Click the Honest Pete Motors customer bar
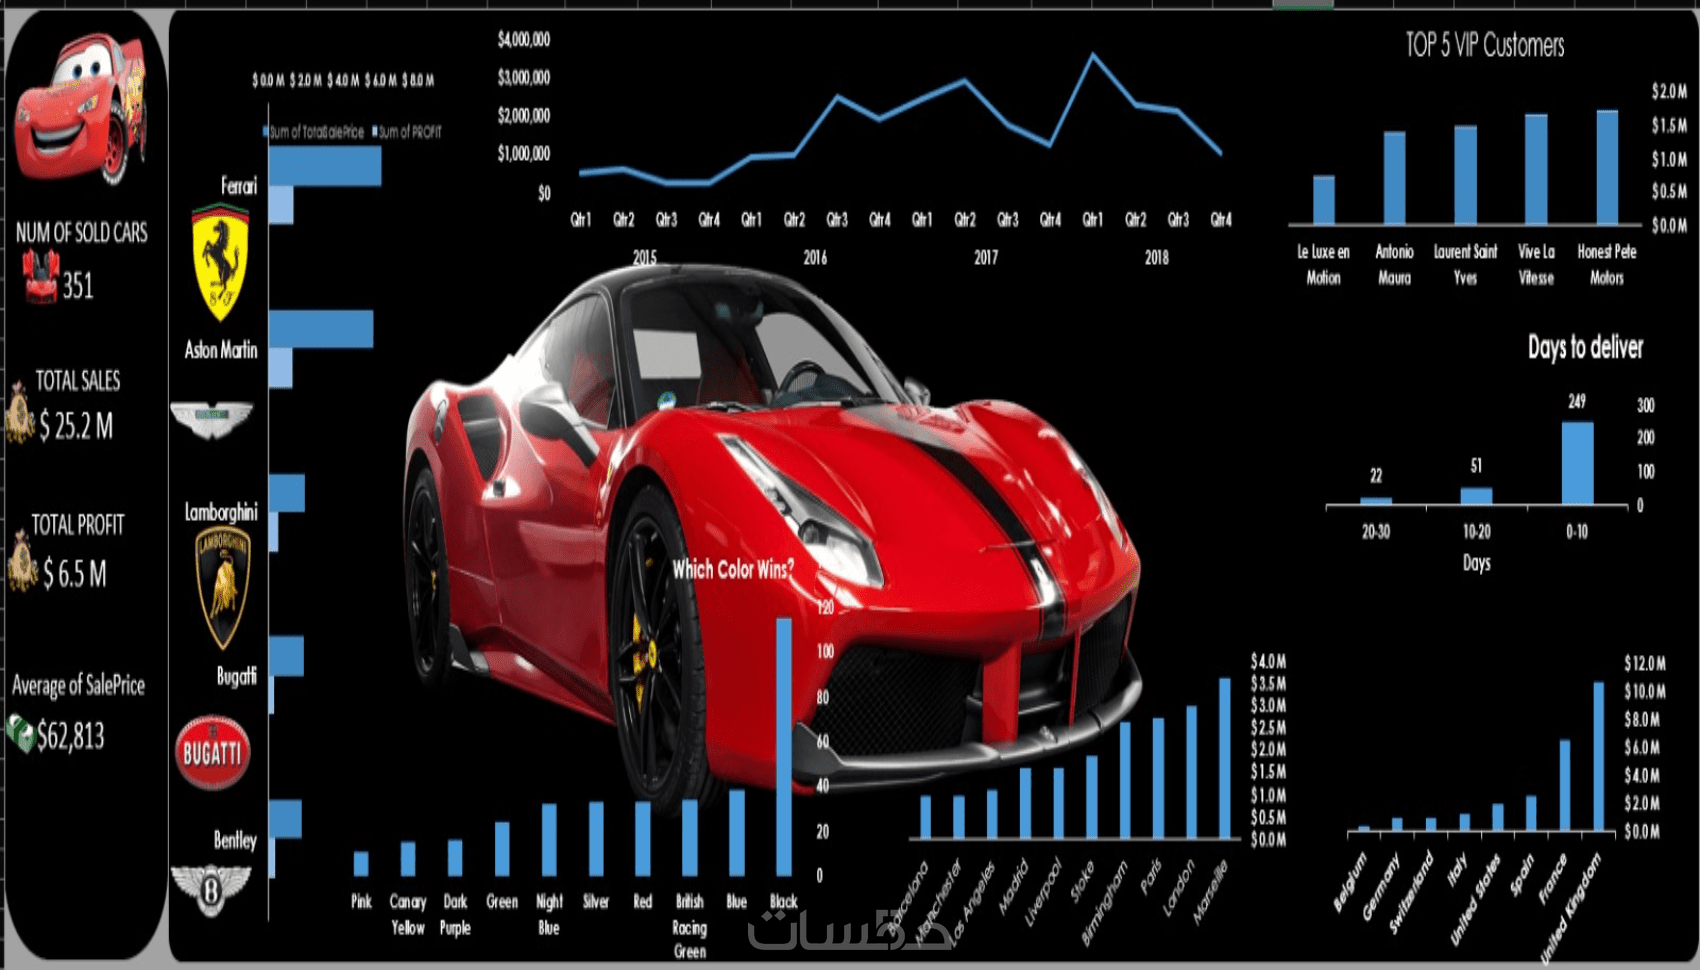 1607,167
